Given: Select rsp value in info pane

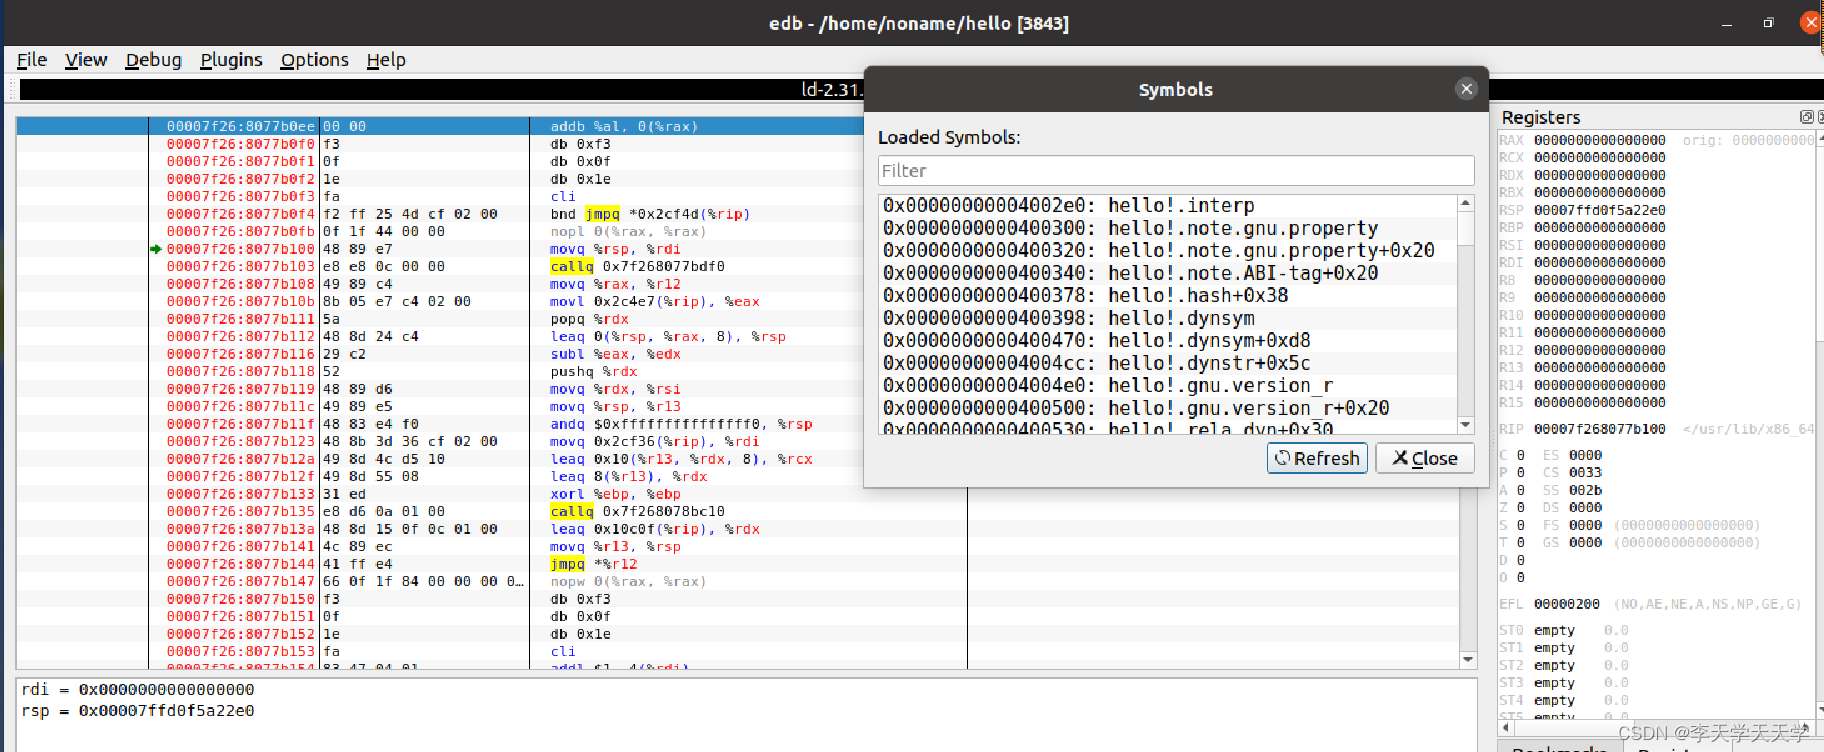Looking at the screenshot, I should click(x=166, y=710).
